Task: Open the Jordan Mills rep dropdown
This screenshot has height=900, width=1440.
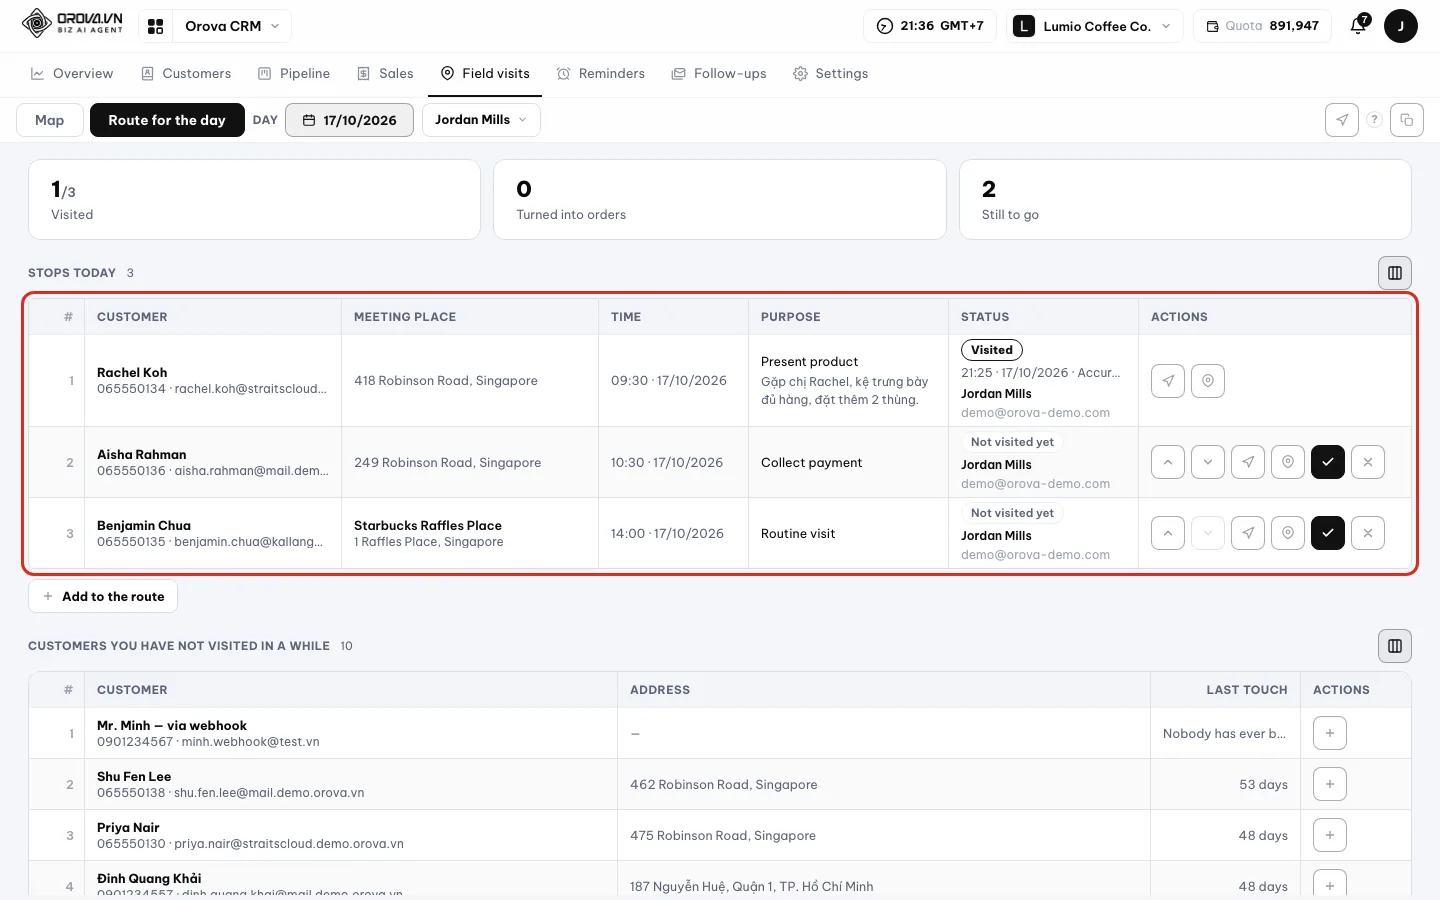Action: coord(481,120)
